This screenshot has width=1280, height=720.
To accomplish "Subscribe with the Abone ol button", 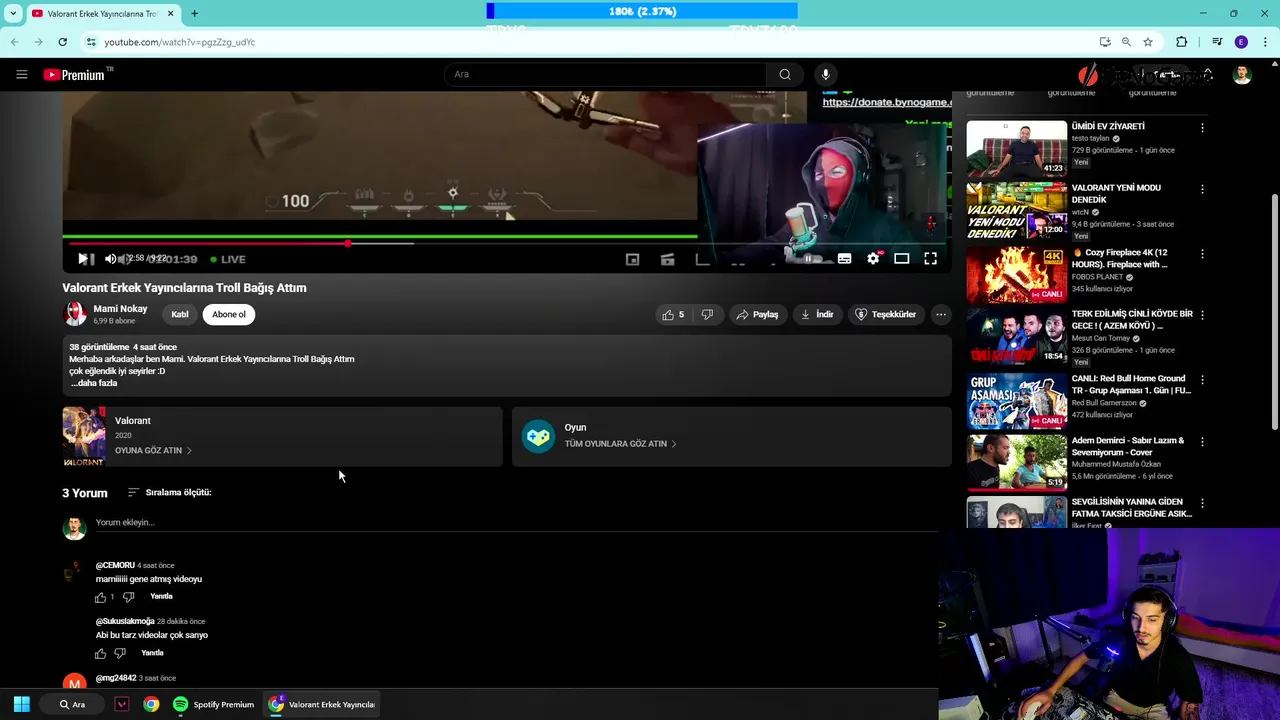I will click(228, 314).
